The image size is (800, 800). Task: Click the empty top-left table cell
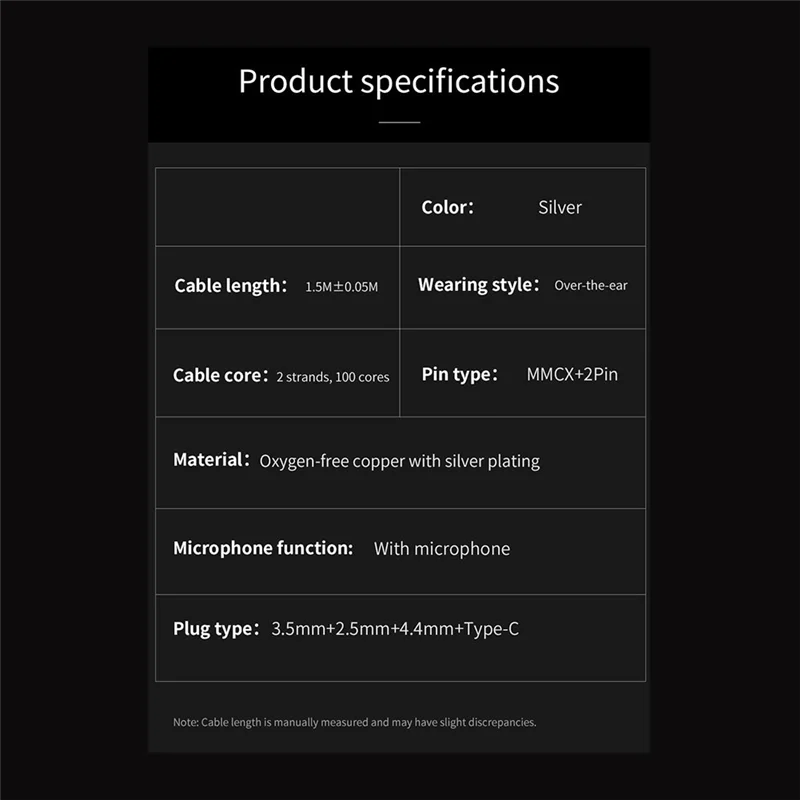point(277,207)
